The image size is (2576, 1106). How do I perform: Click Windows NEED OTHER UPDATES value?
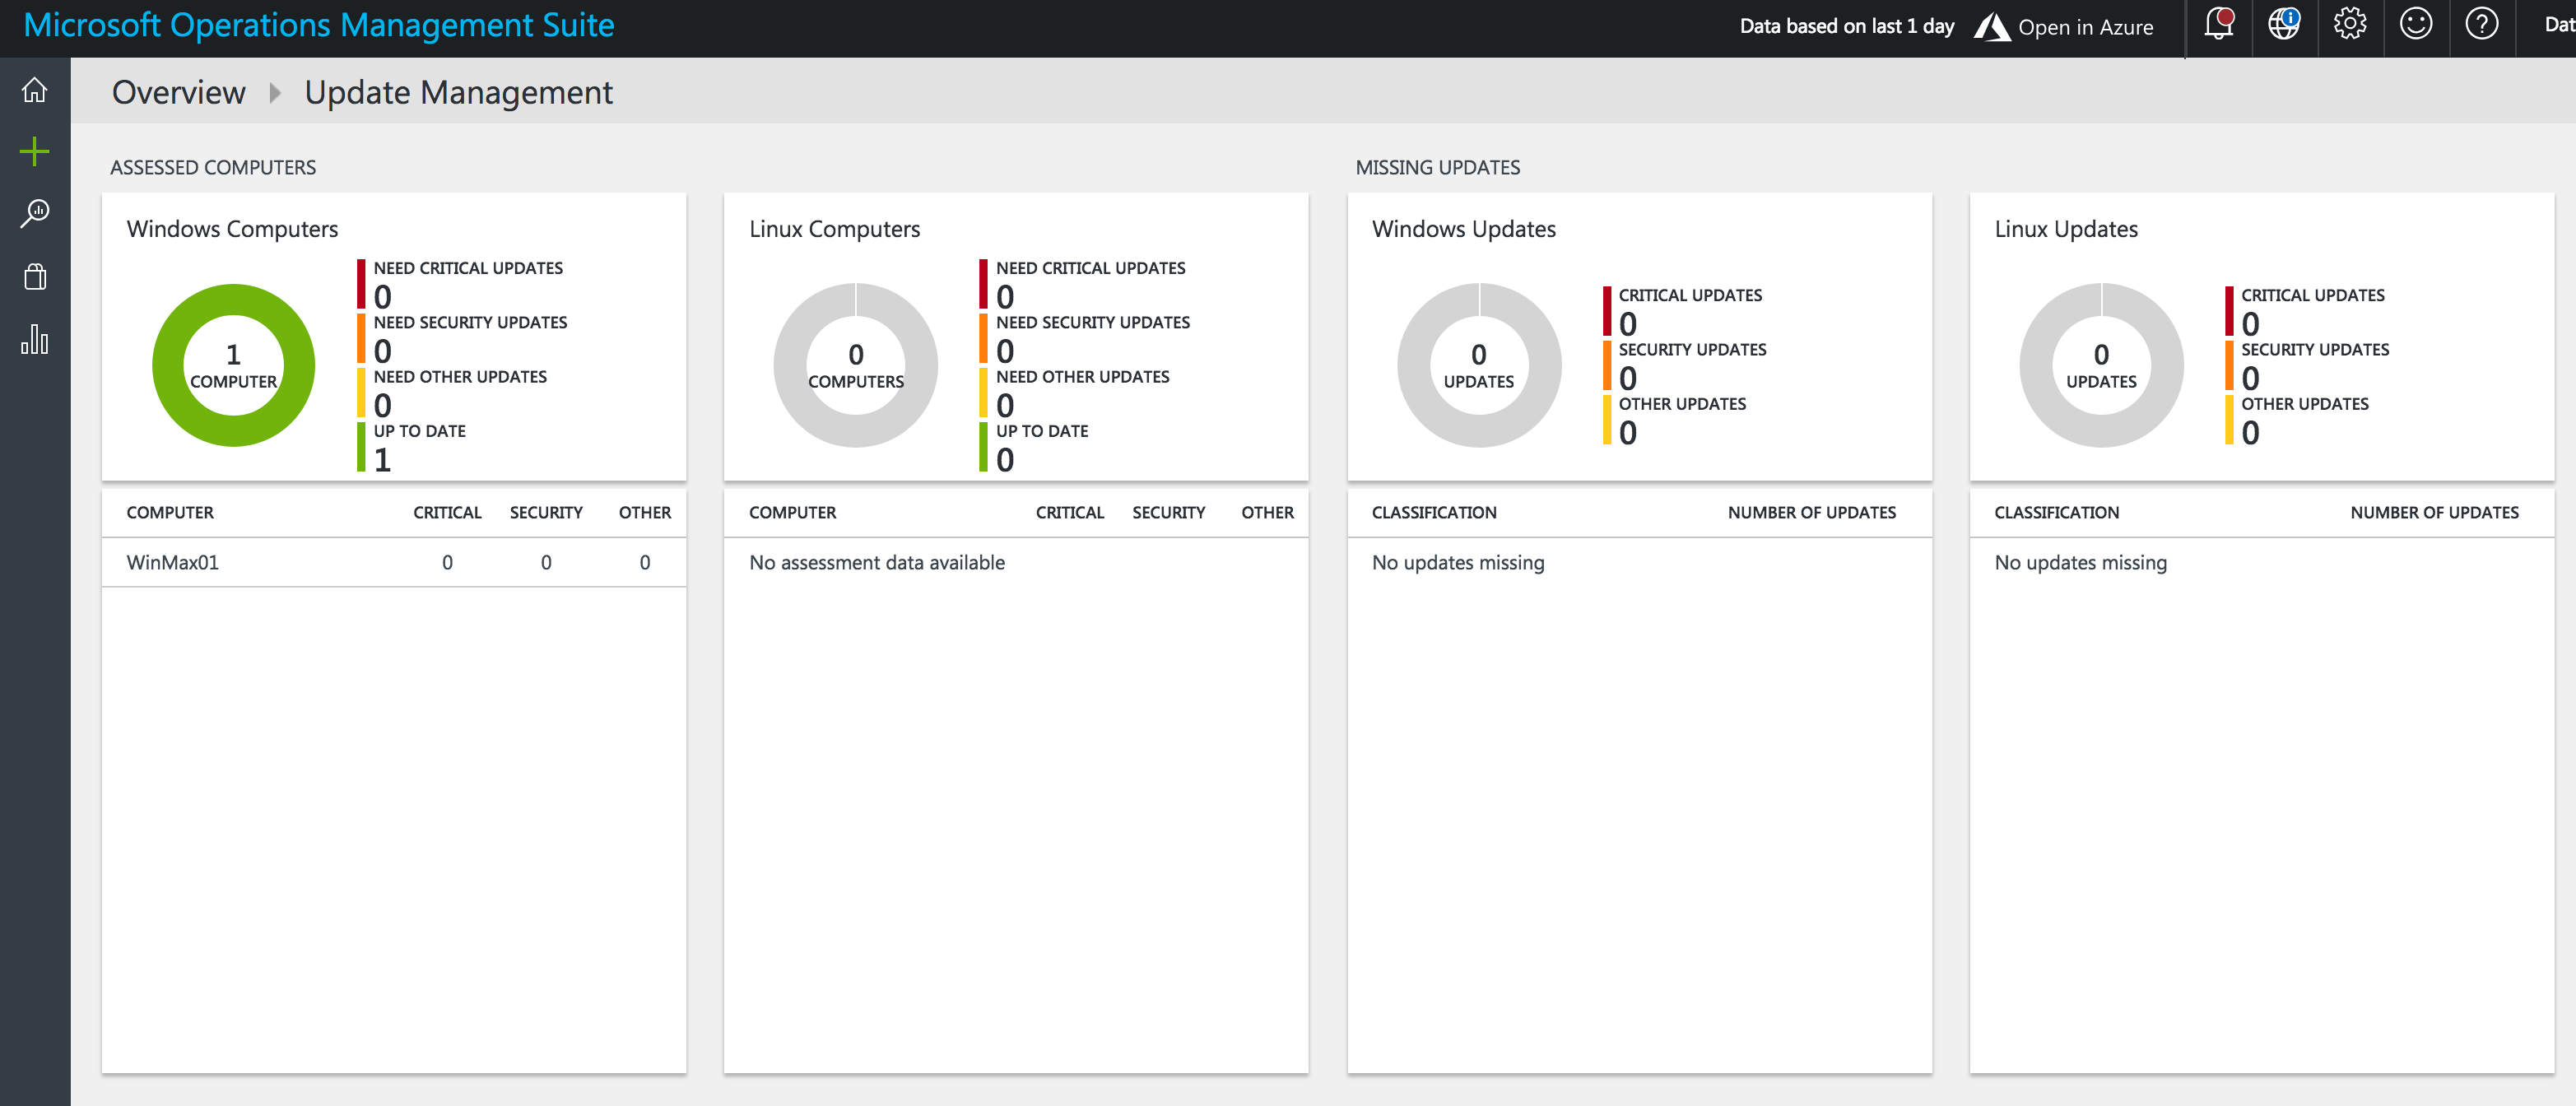pos(382,405)
